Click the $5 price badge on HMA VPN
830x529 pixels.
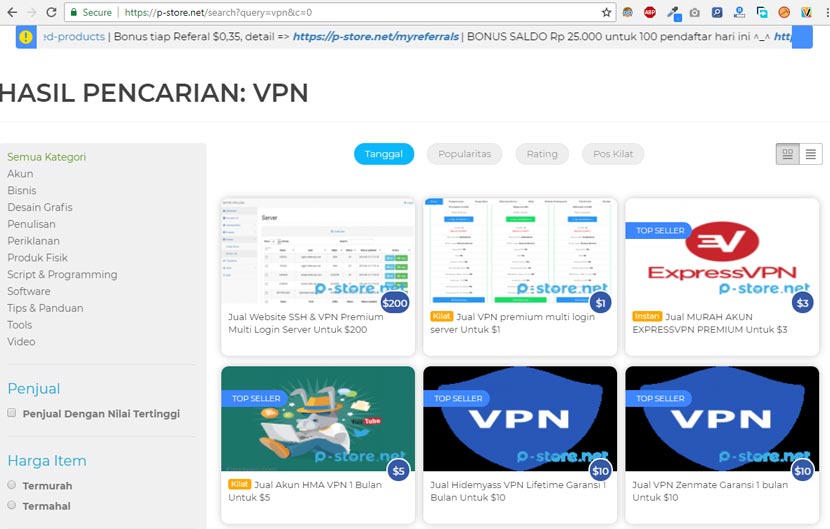(x=399, y=471)
